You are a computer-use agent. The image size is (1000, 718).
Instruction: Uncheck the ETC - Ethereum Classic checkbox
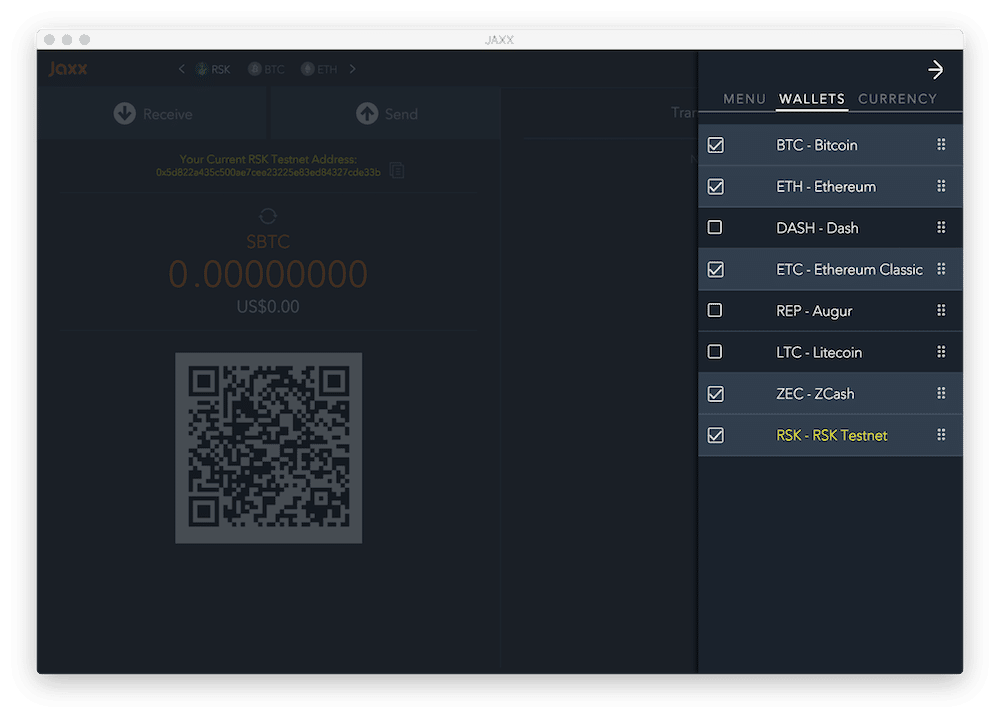pos(716,269)
